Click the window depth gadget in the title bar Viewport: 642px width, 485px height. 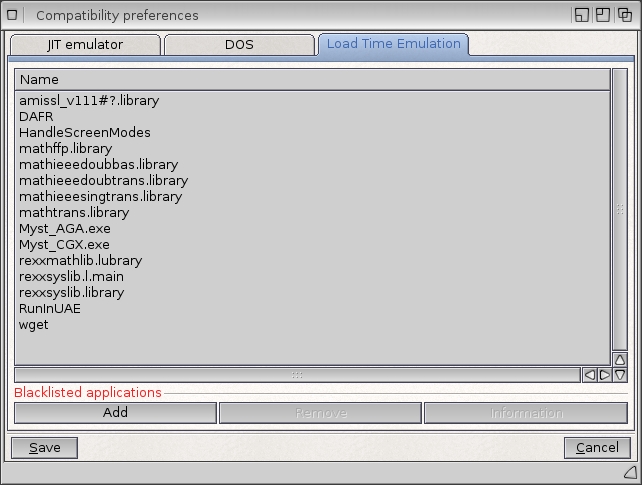pos(624,15)
